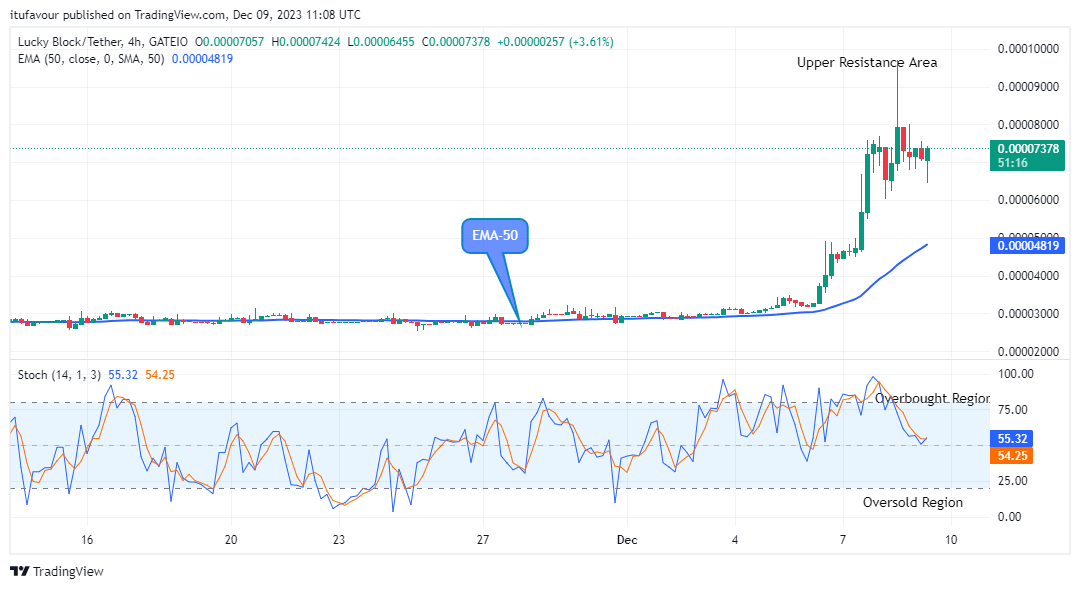
Task: Click the 100.00 stochastic axis label
Action: coord(1016,373)
